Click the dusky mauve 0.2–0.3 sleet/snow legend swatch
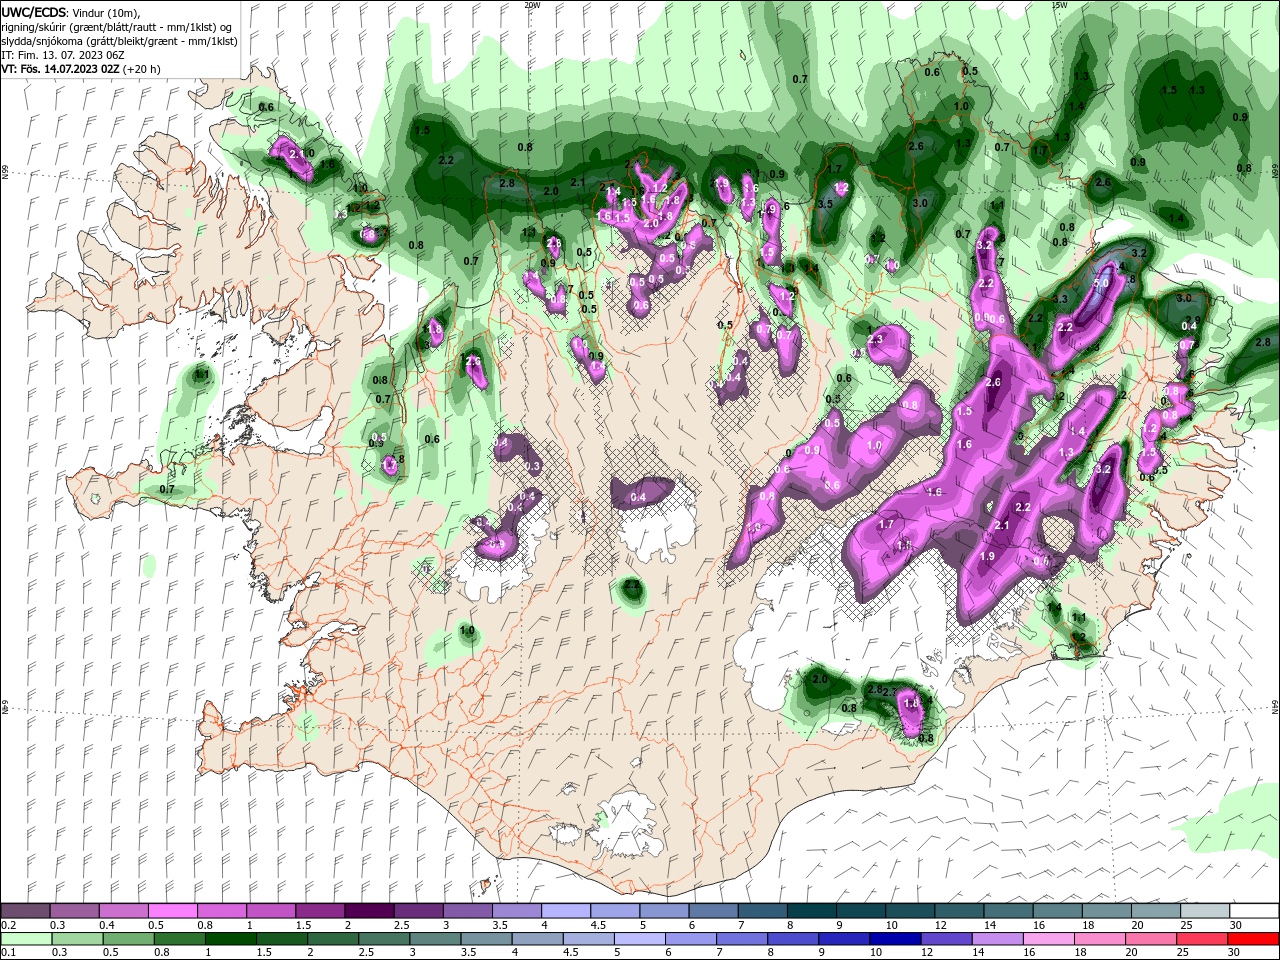 [x=26, y=911]
